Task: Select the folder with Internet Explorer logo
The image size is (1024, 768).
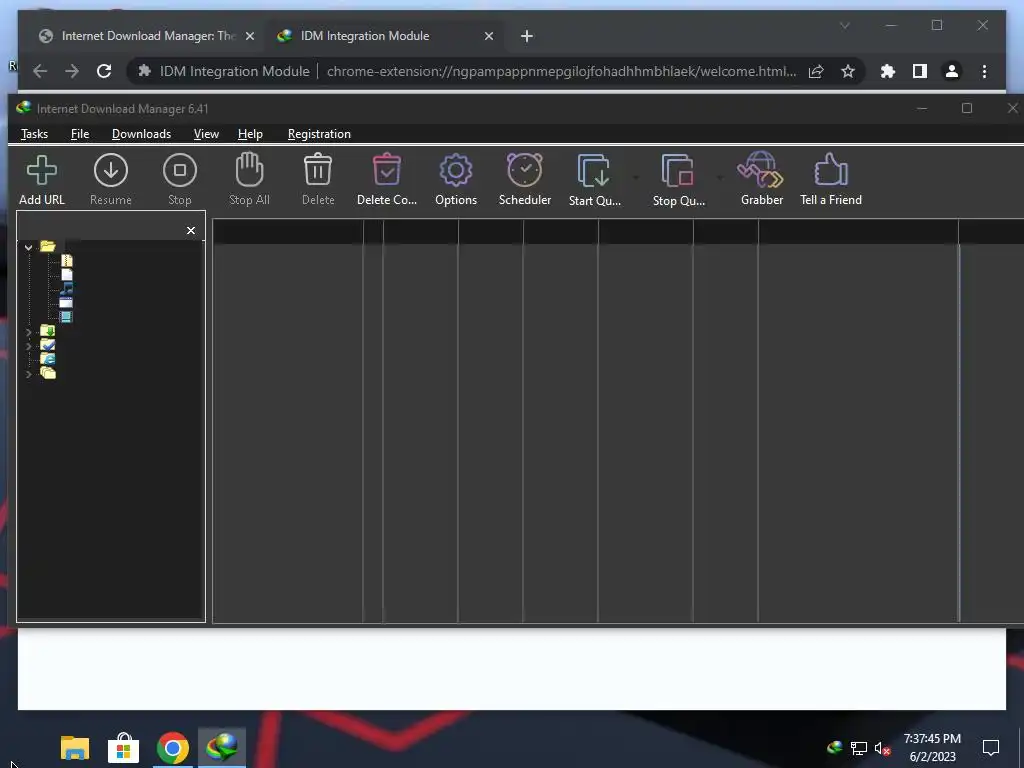Action: click(48, 359)
